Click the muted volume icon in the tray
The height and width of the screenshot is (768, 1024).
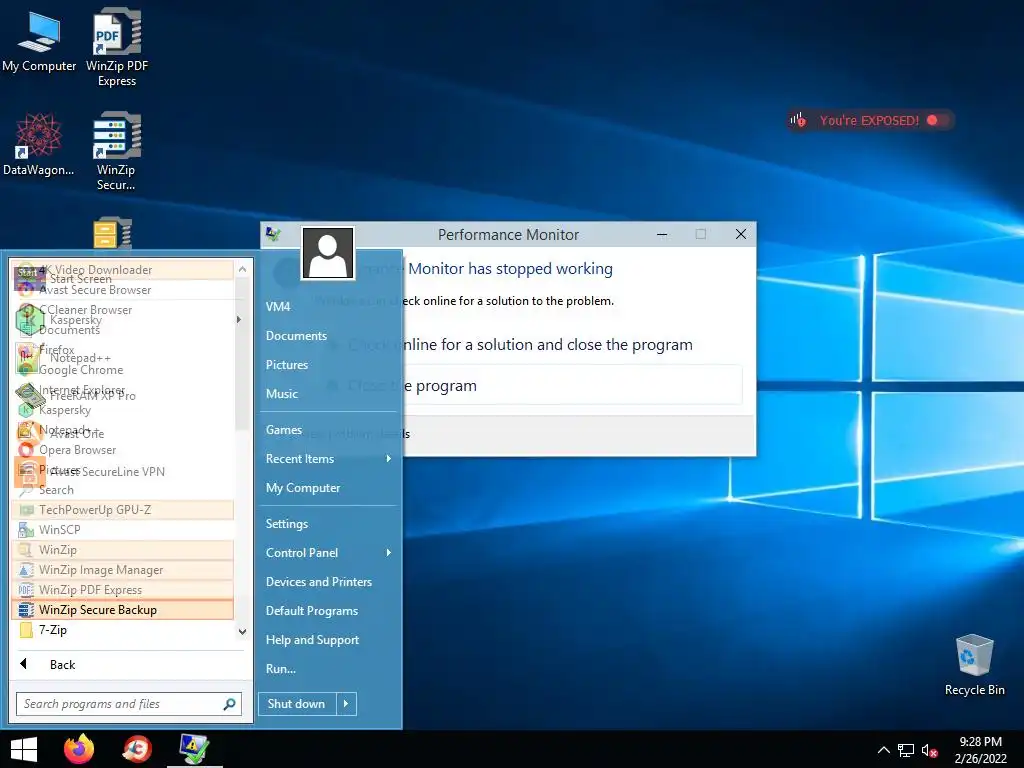929,750
